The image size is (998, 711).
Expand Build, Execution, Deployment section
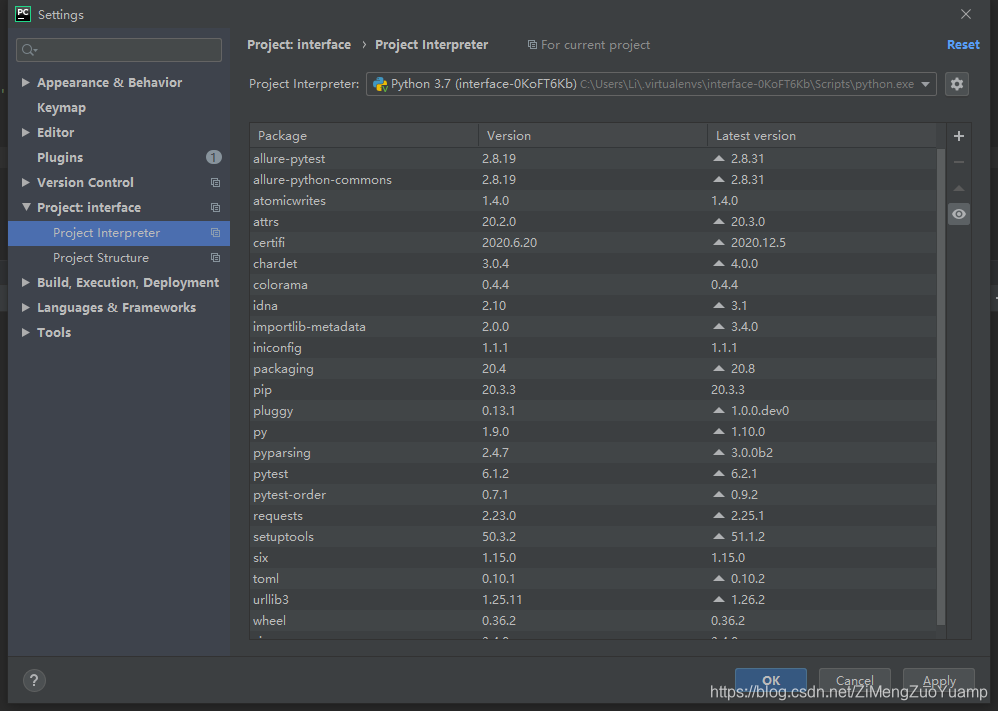(25, 282)
